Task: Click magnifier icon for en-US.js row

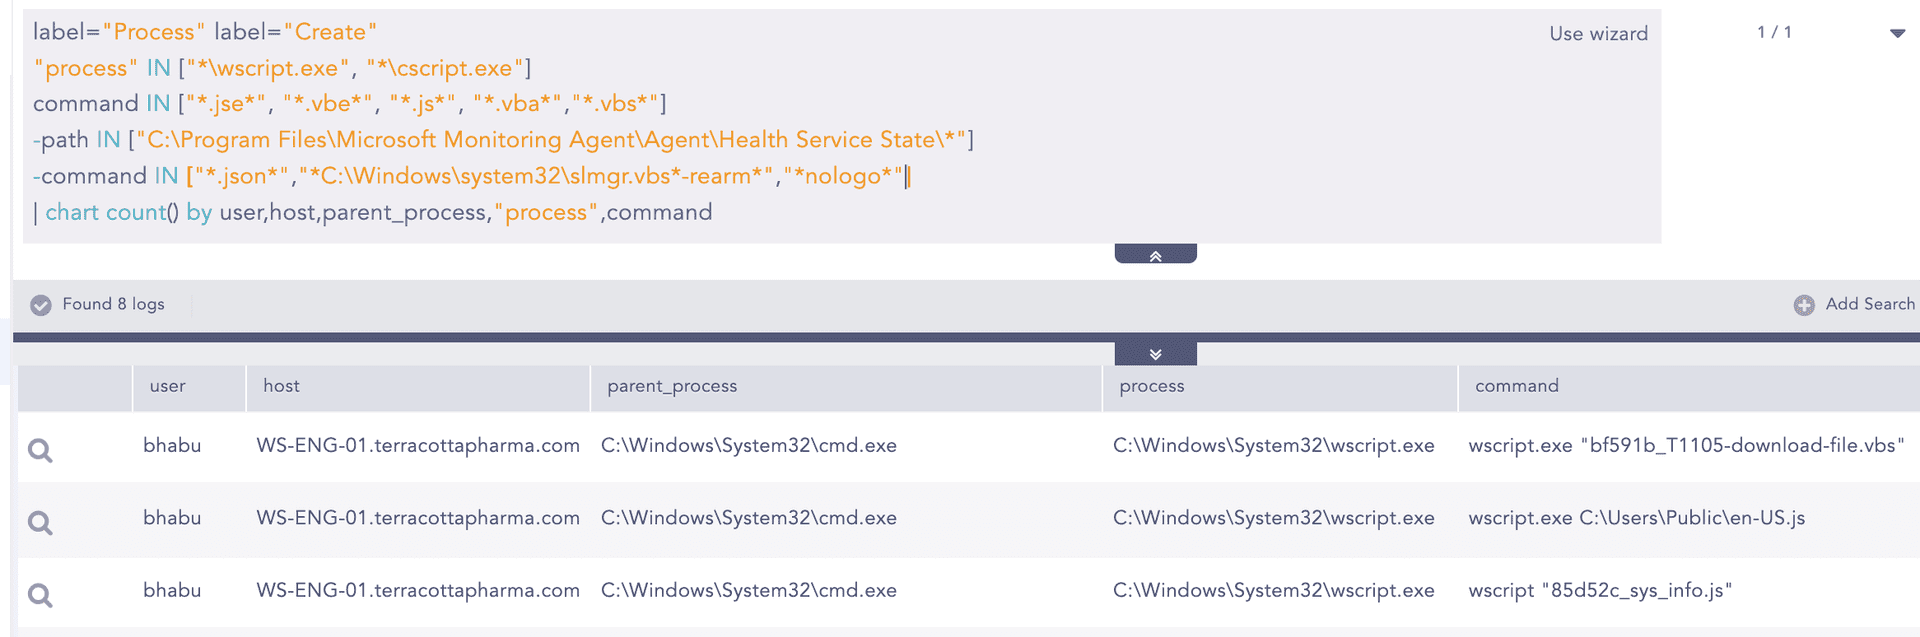Action: pos(40,522)
